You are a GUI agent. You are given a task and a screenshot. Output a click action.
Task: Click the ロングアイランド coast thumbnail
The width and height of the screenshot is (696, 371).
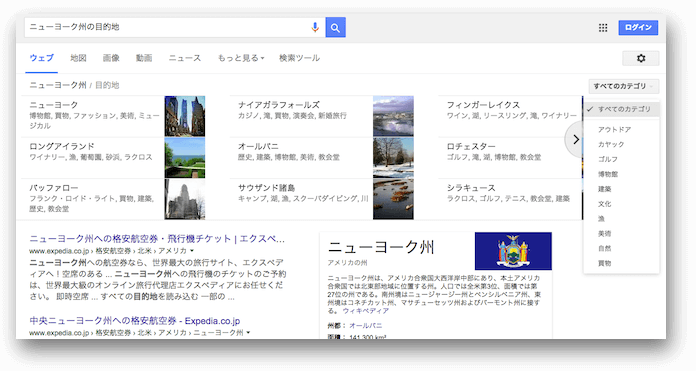185,158
